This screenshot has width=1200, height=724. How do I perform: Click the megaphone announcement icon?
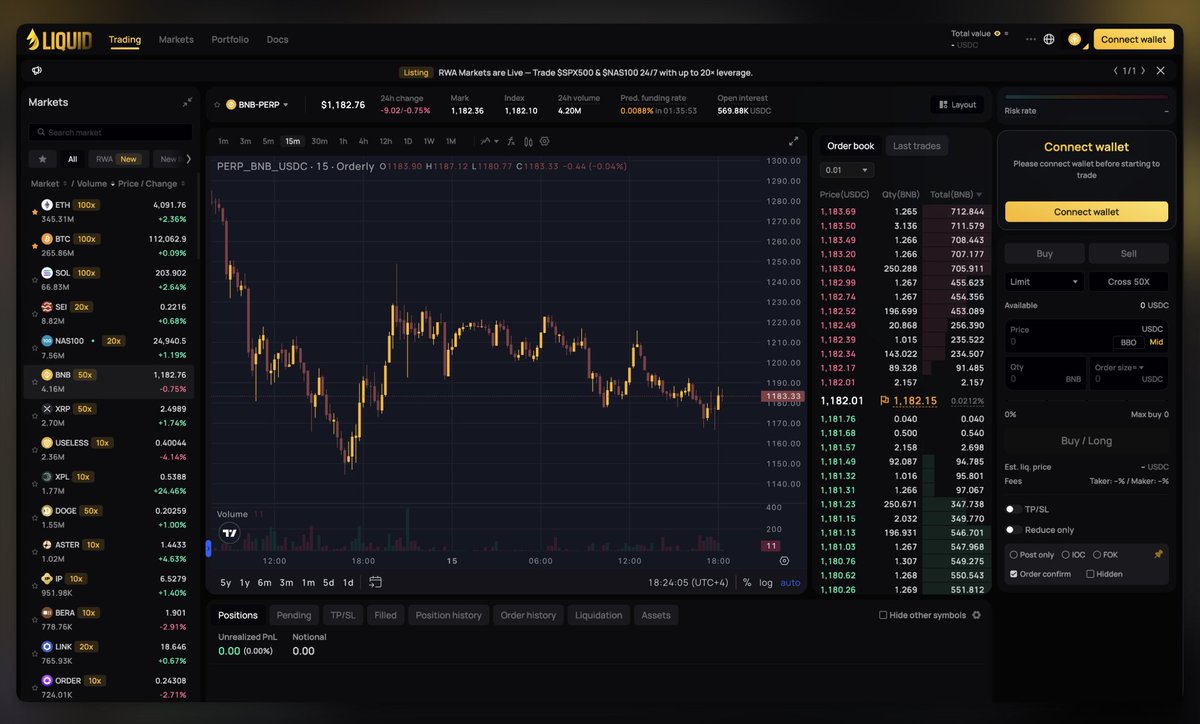pyautogui.click(x=37, y=71)
